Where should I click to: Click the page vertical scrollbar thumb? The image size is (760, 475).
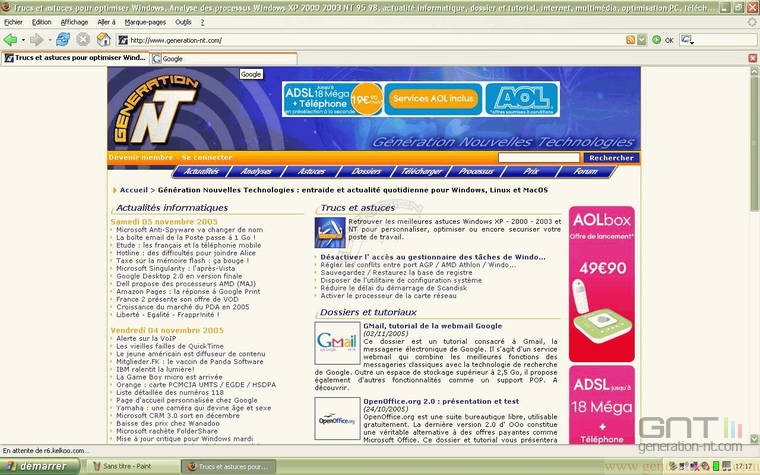(x=754, y=144)
